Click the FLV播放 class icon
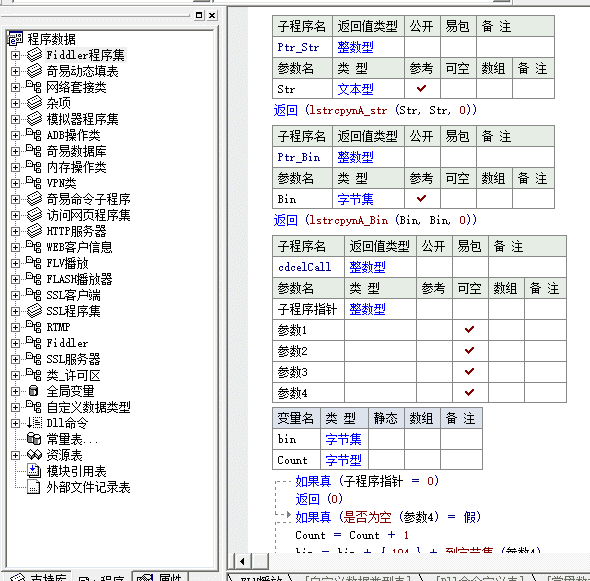The height and width of the screenshot is (581, 590). coord(34,263)
